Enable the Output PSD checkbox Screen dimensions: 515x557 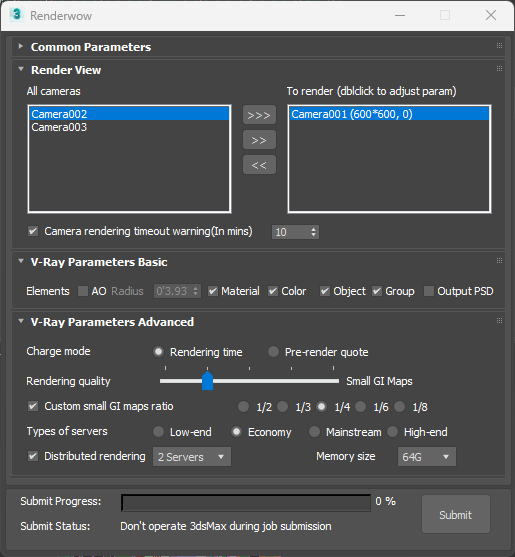[429, 291]
